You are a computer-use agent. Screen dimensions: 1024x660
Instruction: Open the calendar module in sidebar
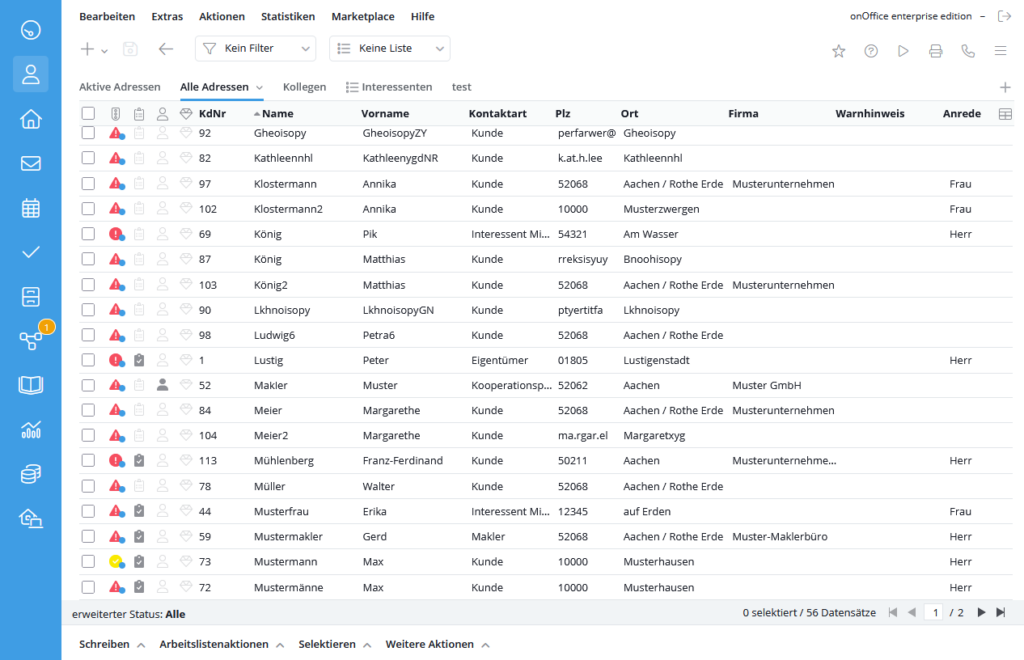click(30, 208)
